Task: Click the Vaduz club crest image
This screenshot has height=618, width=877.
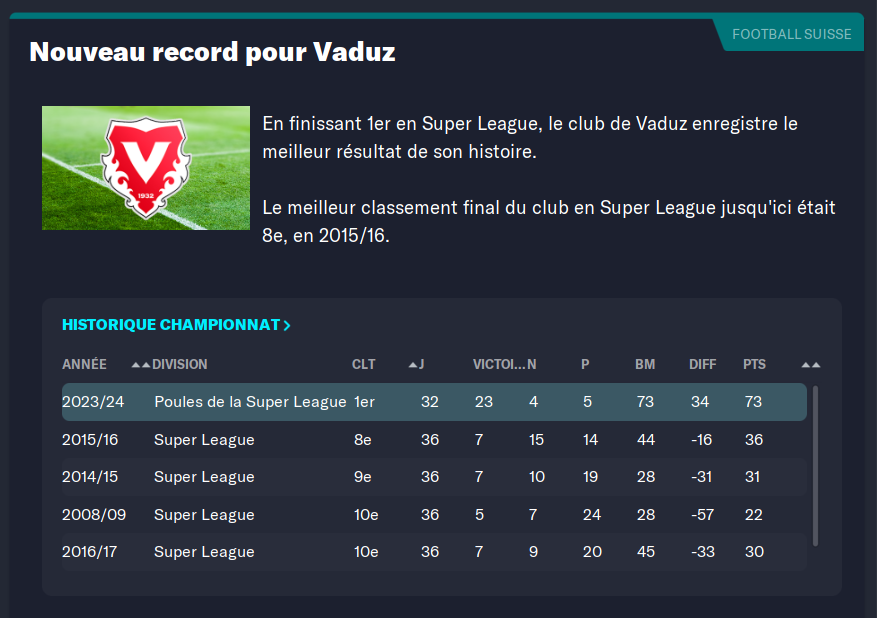Action: coord(146,168)
